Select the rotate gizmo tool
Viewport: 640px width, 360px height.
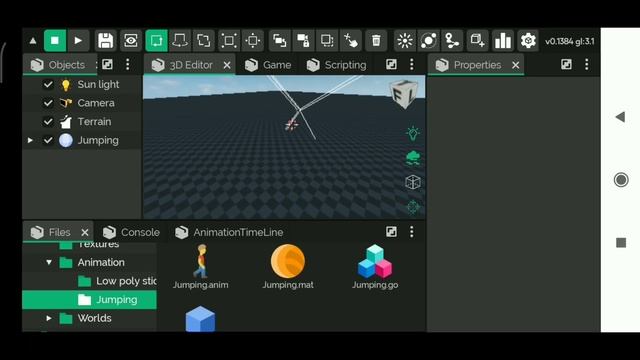click(180, 41)
